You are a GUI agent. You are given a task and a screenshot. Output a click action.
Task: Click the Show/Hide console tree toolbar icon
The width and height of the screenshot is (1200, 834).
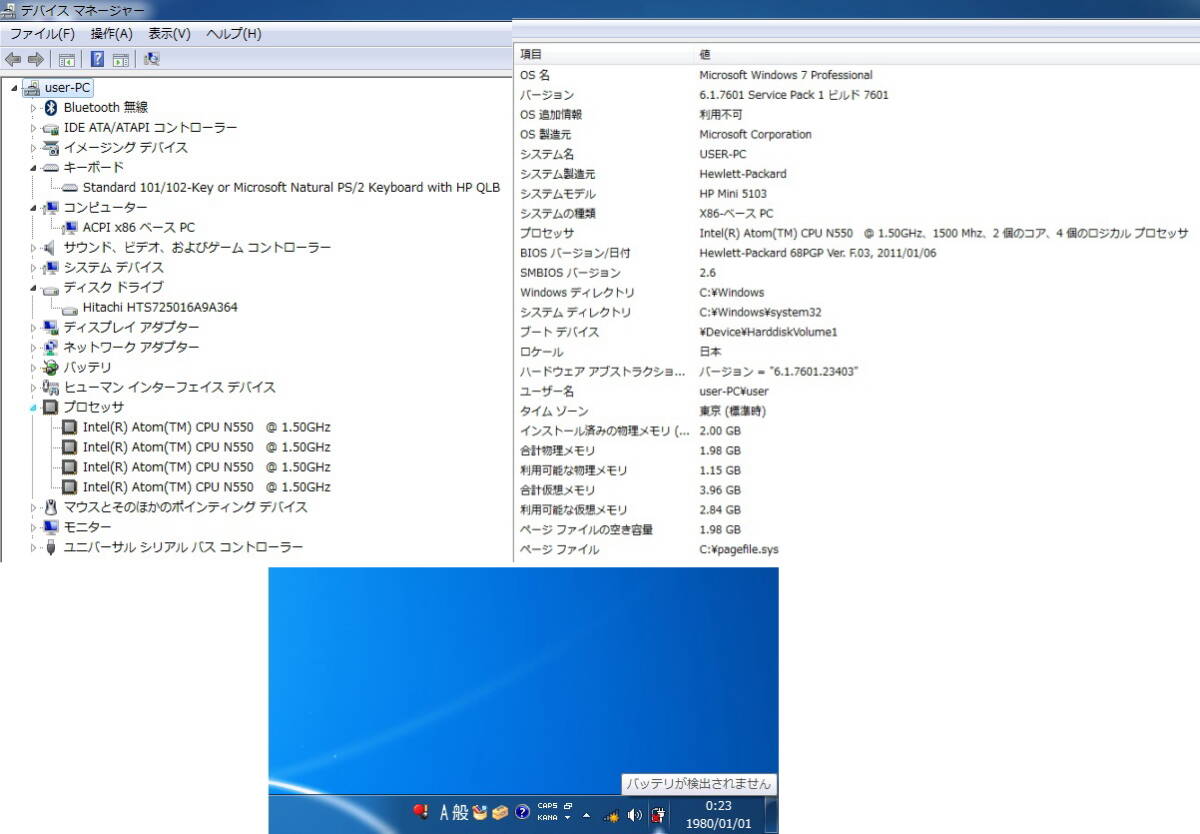pyautogui.click(x=67, y=59)
